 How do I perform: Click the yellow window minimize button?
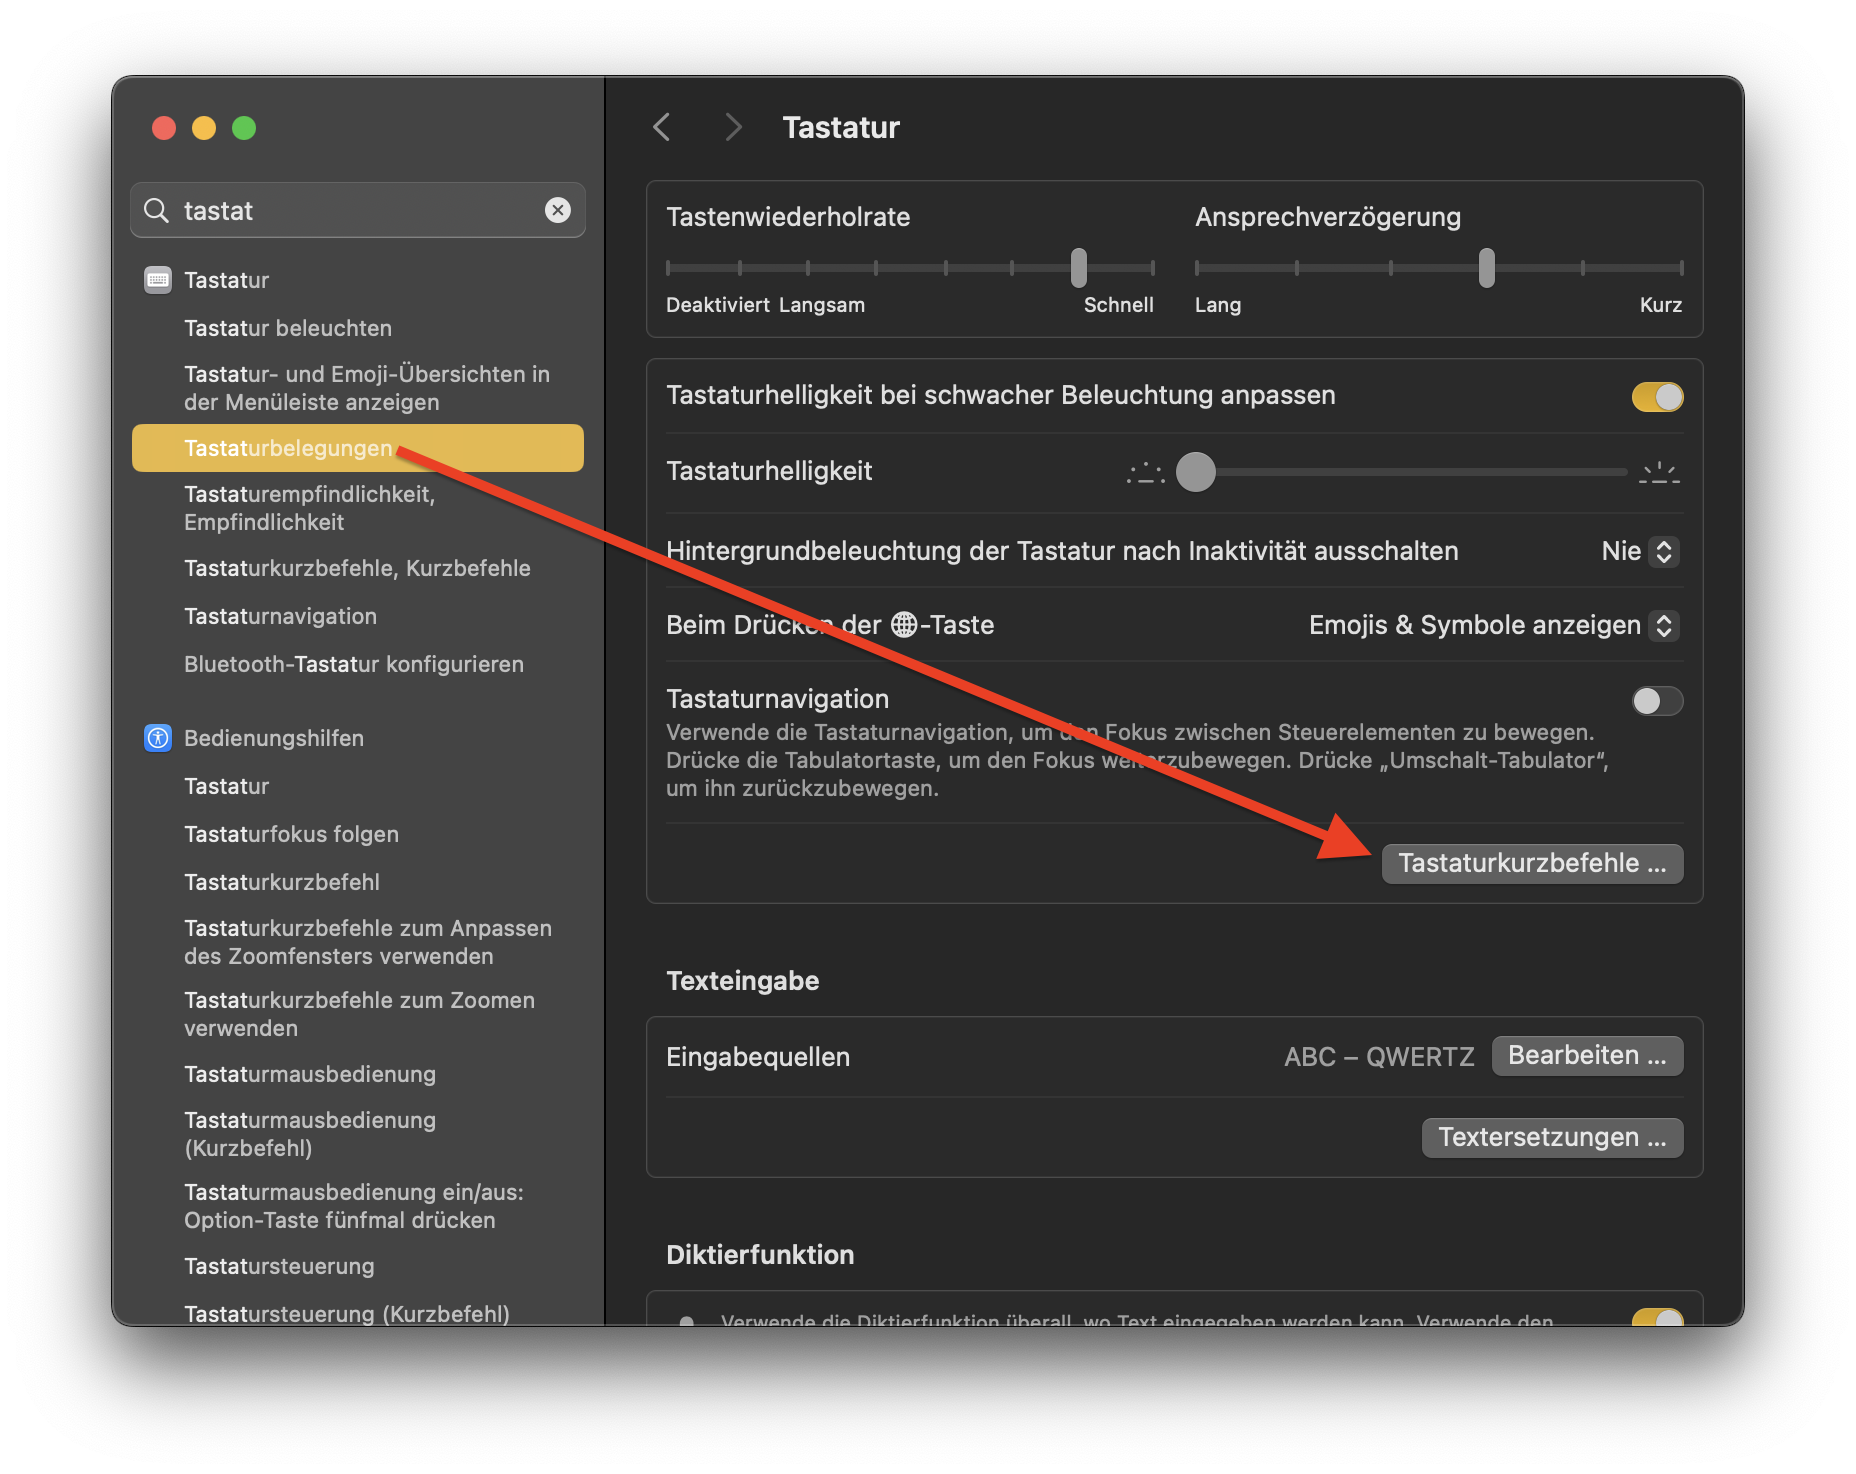tap(204, 128)
